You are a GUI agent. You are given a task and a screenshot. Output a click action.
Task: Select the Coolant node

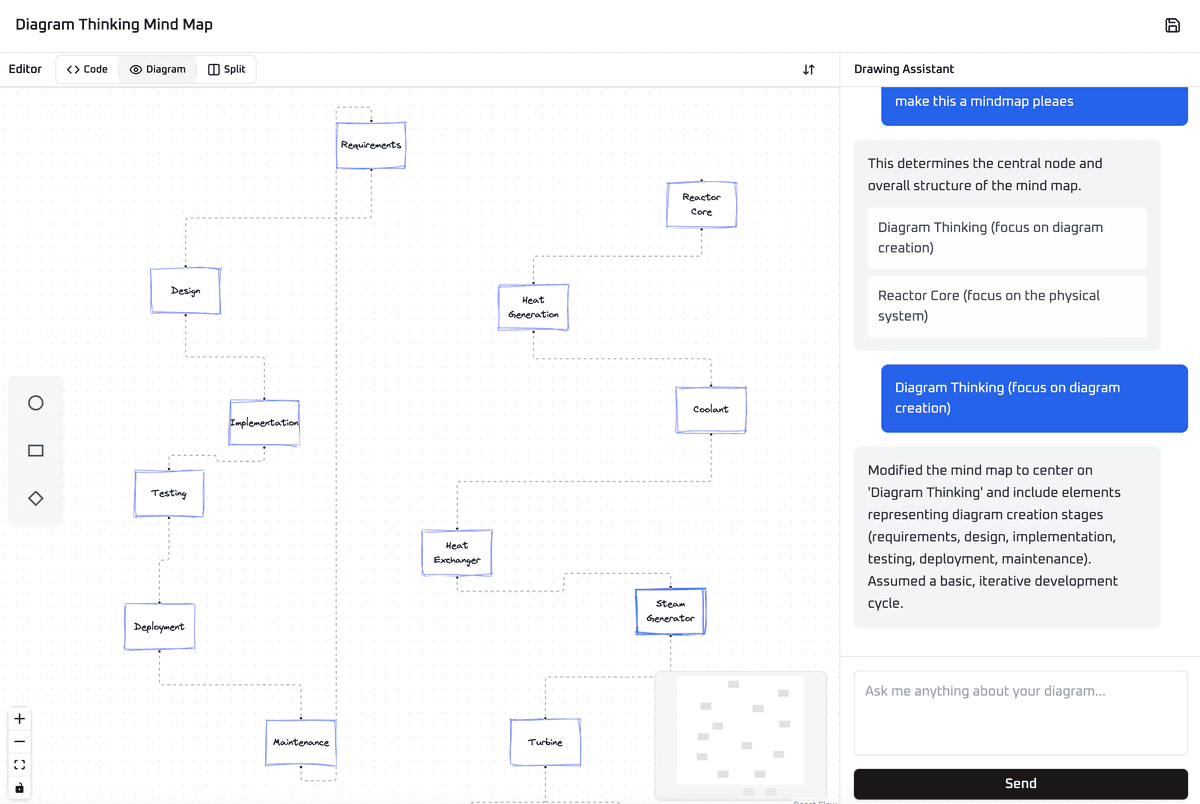pos(711,410)
